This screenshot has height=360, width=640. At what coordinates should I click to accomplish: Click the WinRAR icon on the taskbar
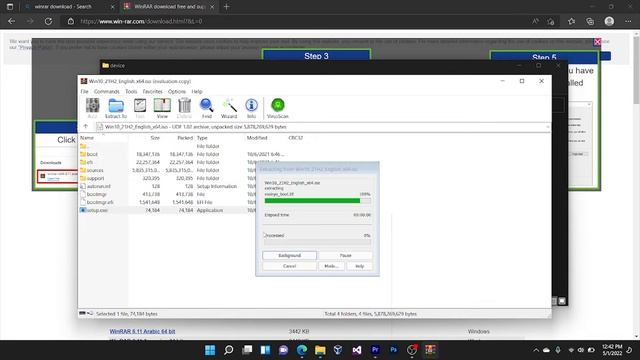(430, 350)
